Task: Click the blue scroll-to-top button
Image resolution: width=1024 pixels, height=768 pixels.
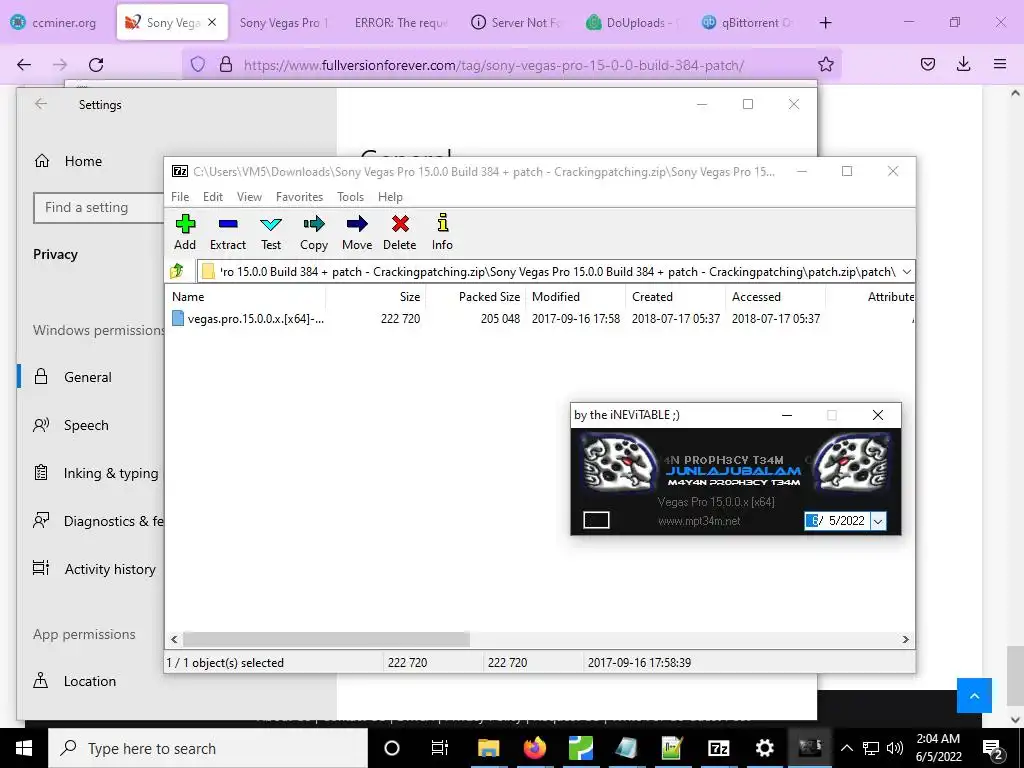Action: click(x=974, y=696)
